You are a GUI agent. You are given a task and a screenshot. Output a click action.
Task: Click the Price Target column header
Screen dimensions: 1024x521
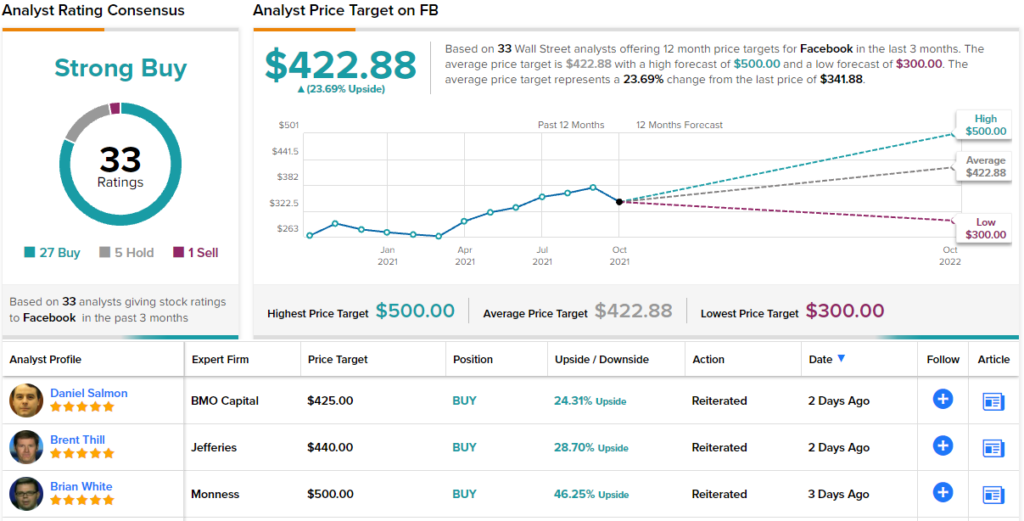[x=337, y=359]
